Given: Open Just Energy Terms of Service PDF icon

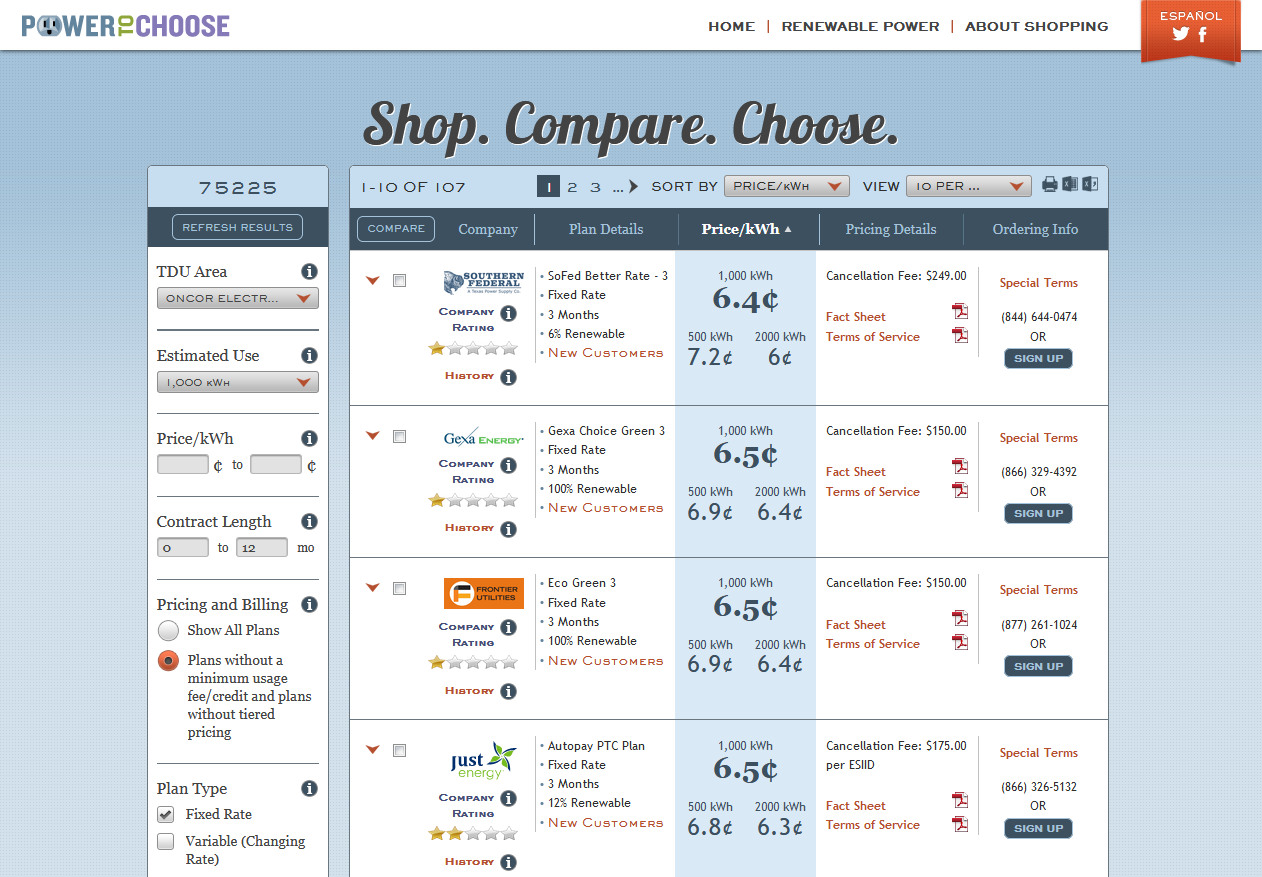Looking at the screenshot, I should (960, 824).
